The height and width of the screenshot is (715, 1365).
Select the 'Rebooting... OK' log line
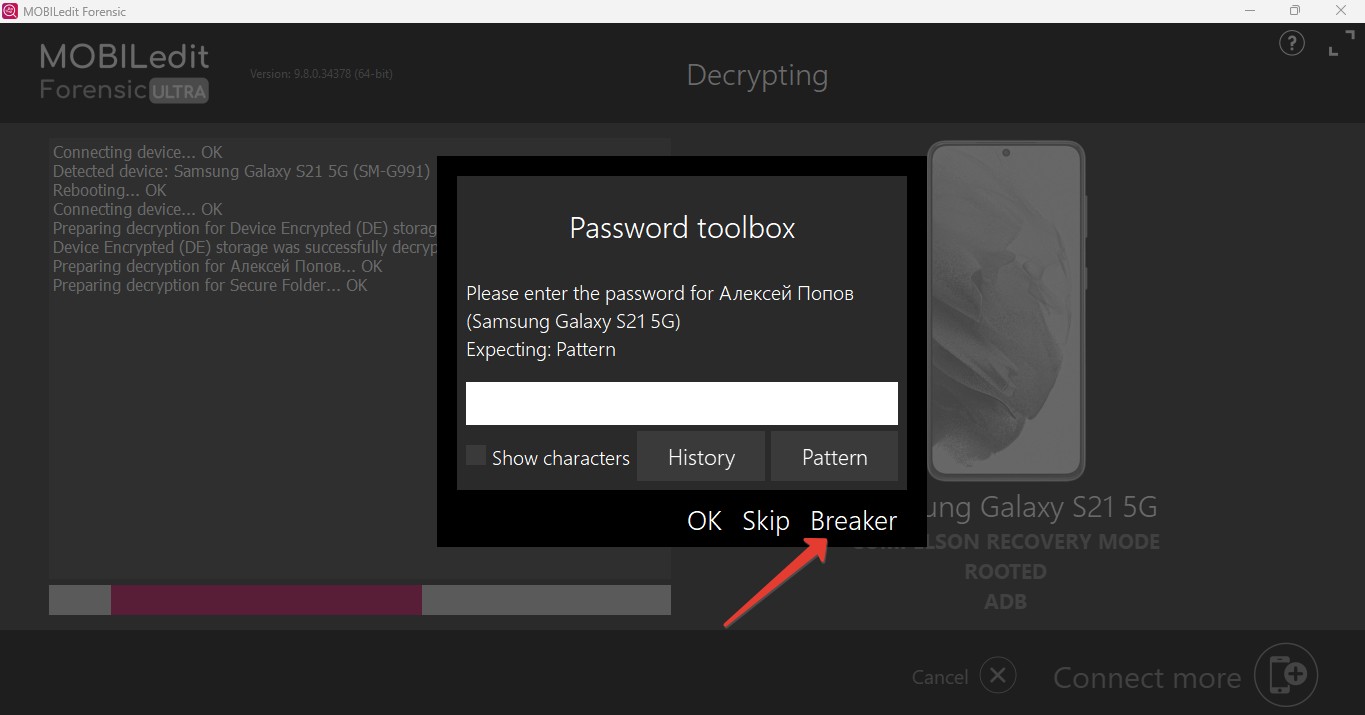coord(110,190)
